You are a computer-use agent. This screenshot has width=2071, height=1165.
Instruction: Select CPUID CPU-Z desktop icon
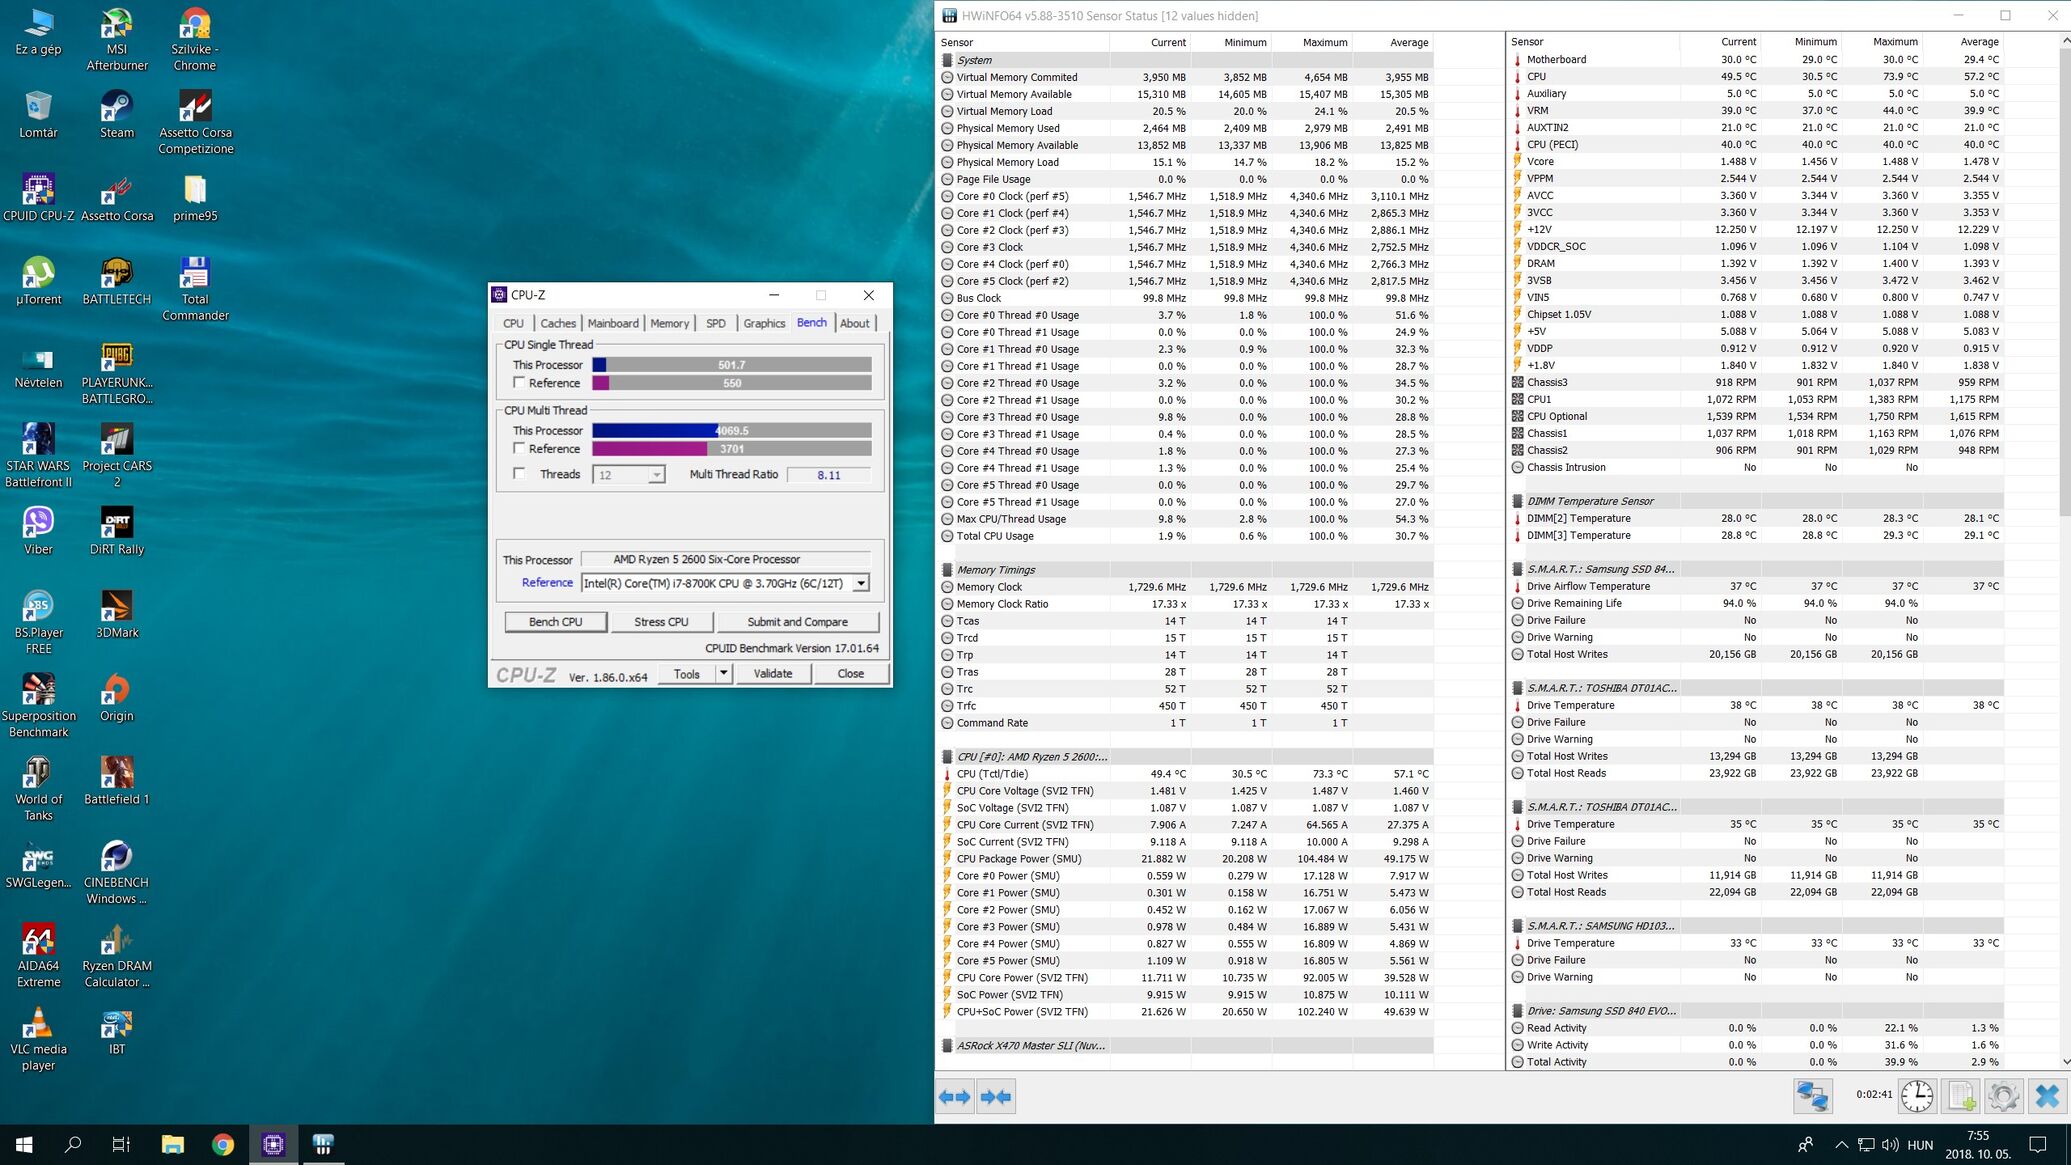[38, 198]
